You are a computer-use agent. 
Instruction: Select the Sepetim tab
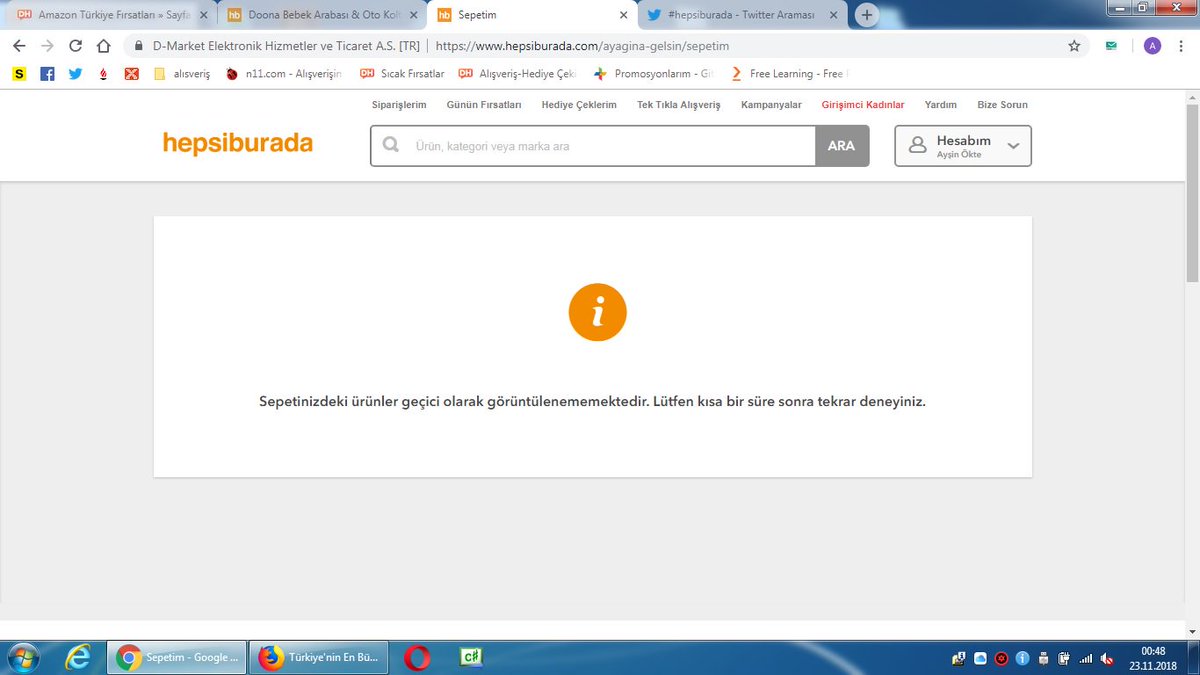[x=531, y=15]
